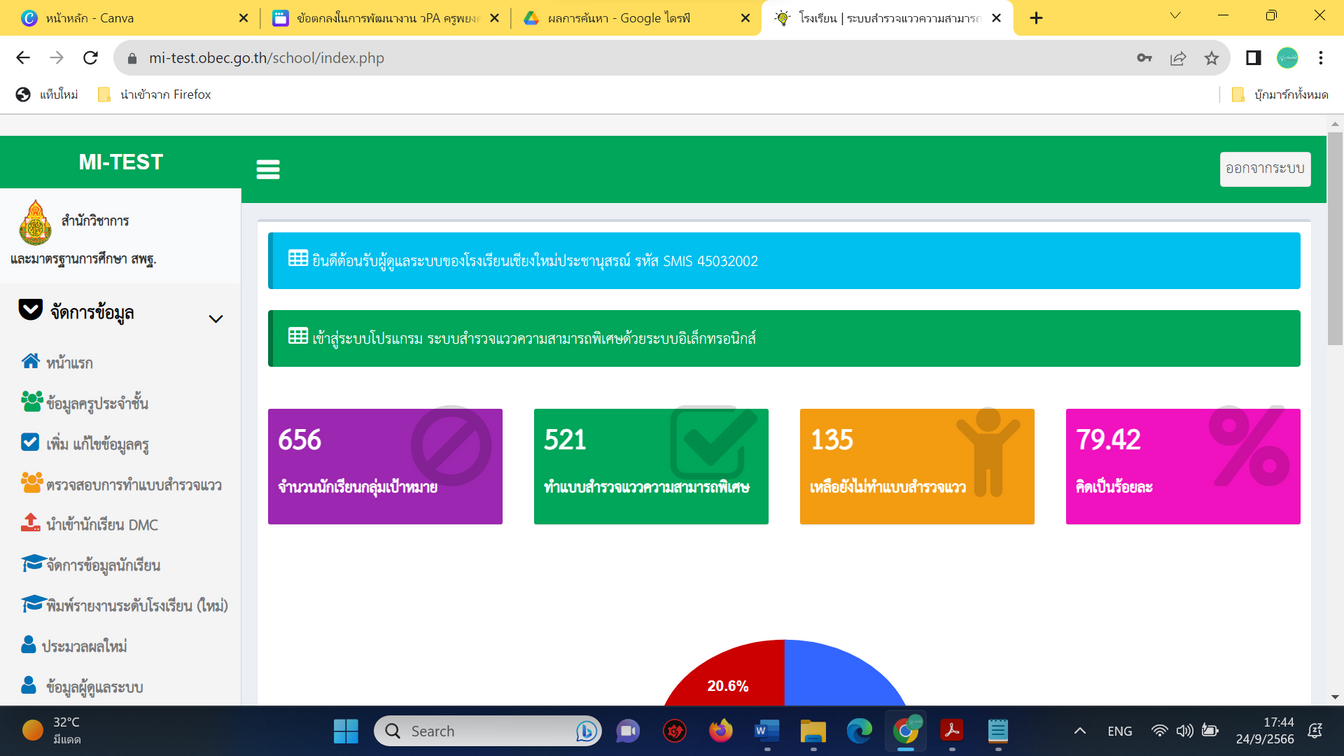The height and width of the screenshot is (756, 1344).
Task: Collapse the จัดการข้อมูล sidebar section chevron
Action: pyautogui.click(x=215, y=319)
